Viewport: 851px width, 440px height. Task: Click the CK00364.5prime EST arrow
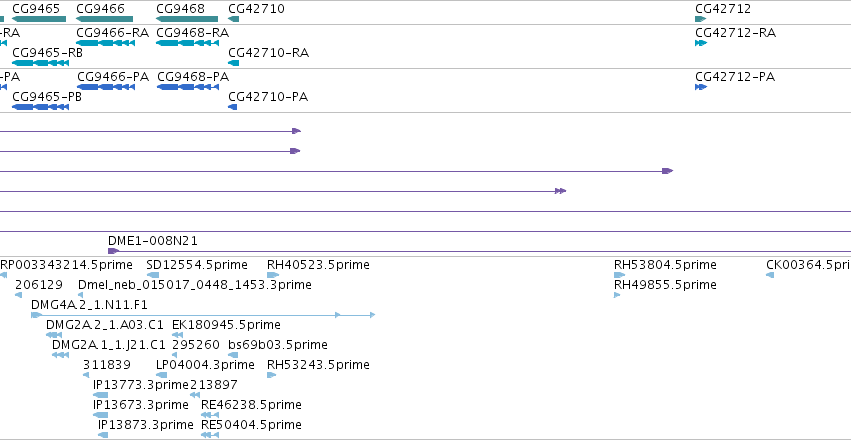[x=770, y=275]
